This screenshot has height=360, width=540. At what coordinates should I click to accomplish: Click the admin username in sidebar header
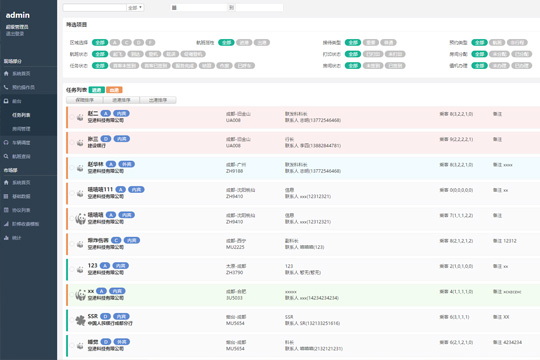point(18,15)
